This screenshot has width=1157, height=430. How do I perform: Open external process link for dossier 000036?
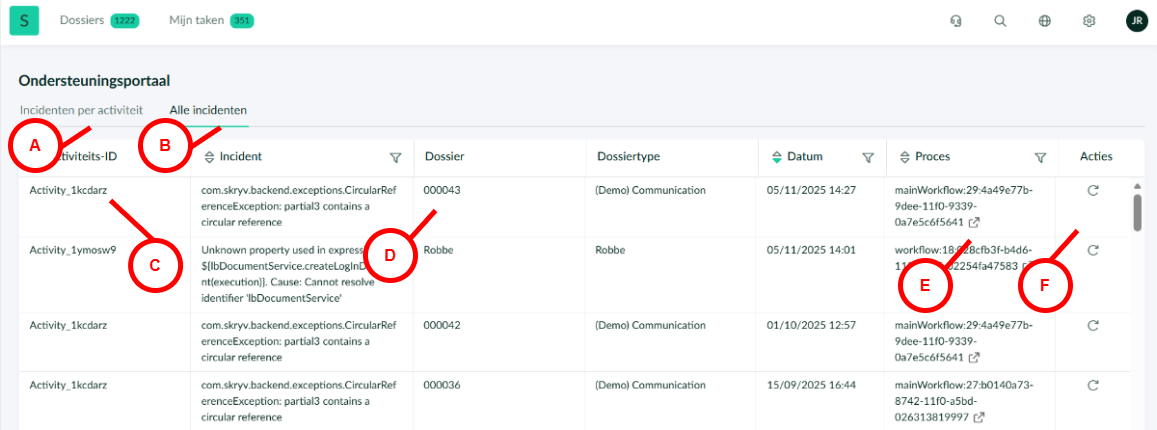979,417
